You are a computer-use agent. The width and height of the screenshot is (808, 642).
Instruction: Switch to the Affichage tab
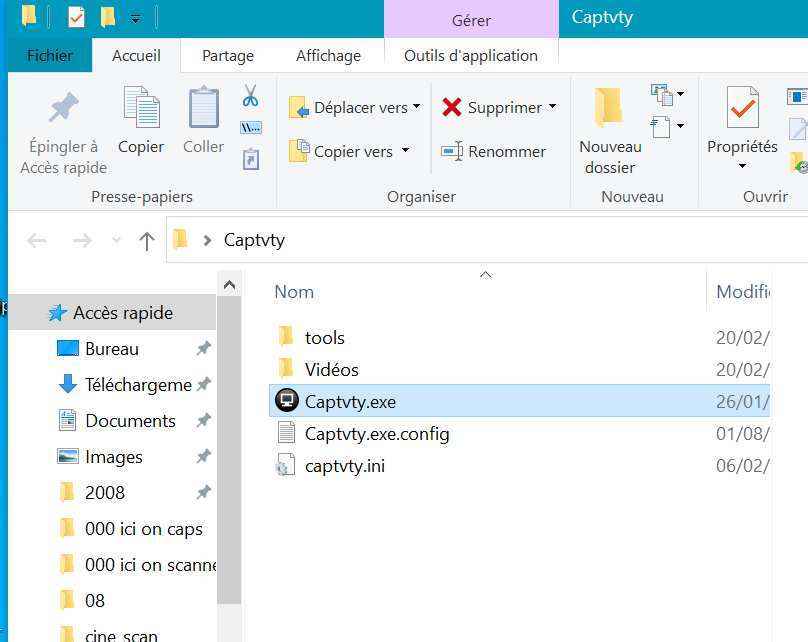tap(328, 55)
